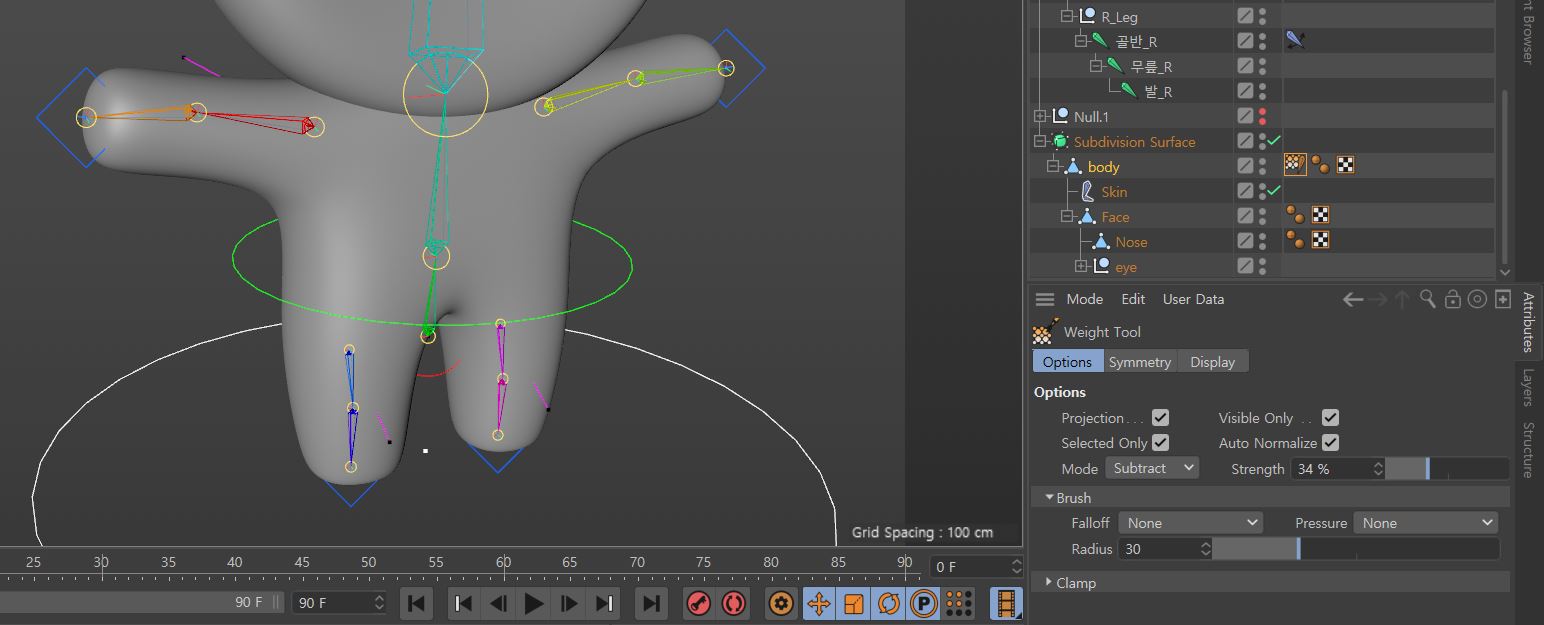This screenshot has height=625, width=1544.
Task: Toggle the Position keying move icon
Action: click(x=819, y=603)
